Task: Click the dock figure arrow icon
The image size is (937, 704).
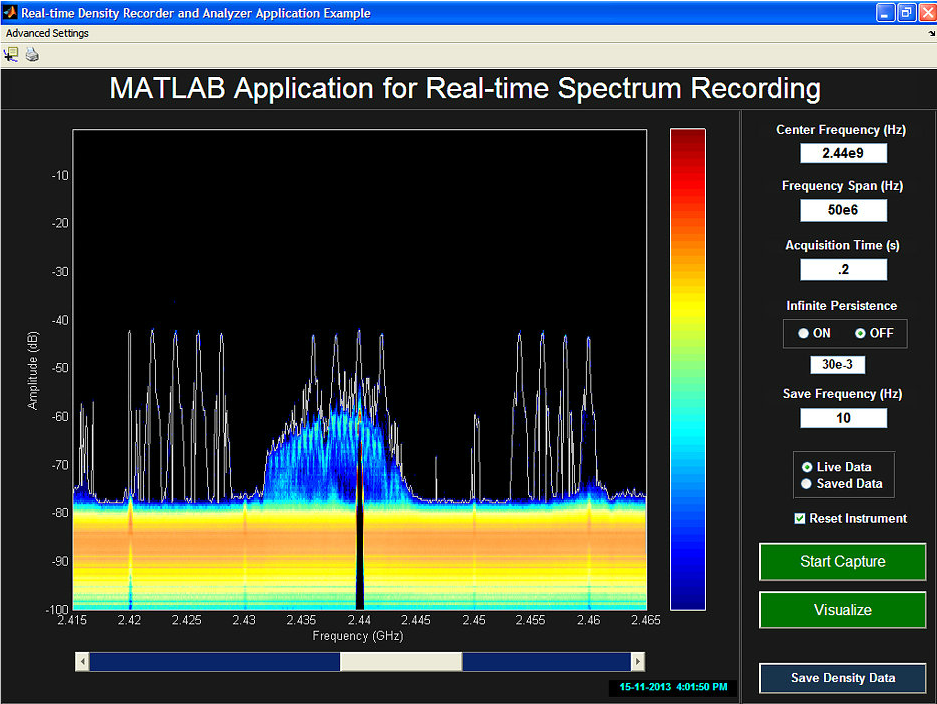Action: [930, 34]
